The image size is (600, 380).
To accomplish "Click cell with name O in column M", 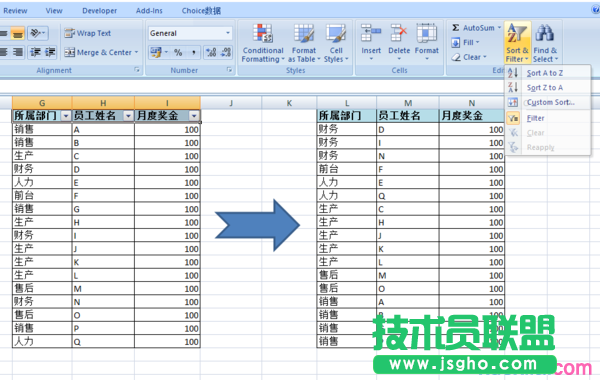I will pos(408,289).
